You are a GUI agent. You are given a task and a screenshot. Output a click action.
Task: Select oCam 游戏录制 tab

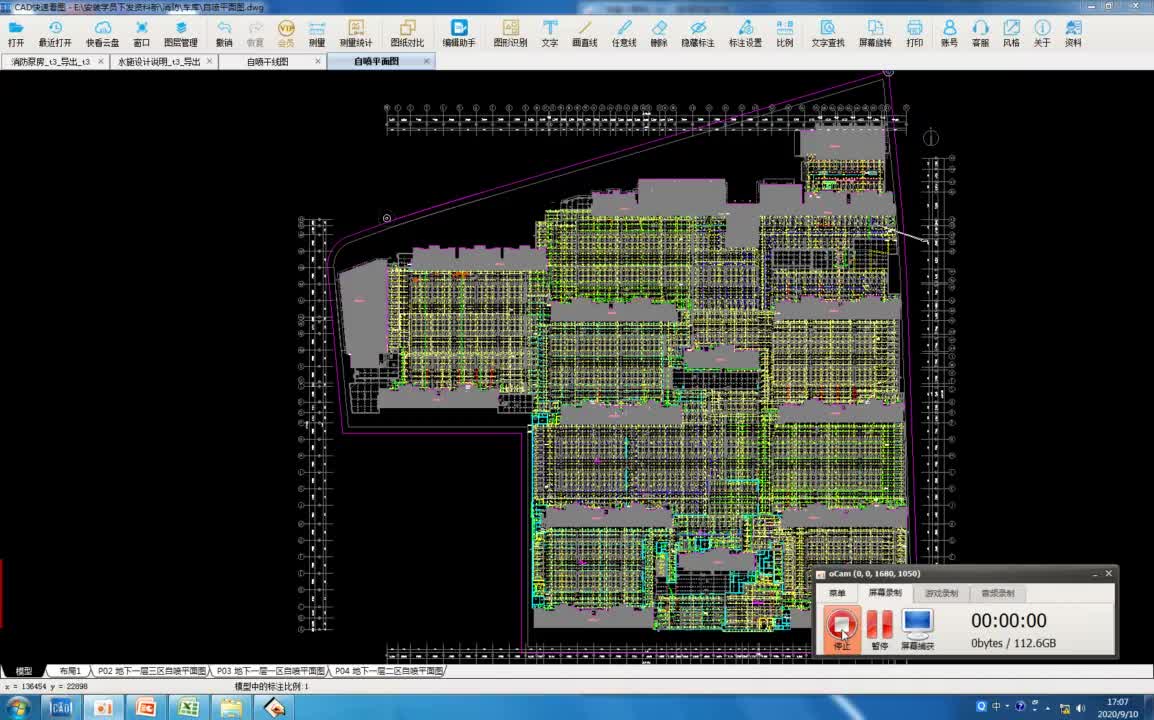(941, 593)
